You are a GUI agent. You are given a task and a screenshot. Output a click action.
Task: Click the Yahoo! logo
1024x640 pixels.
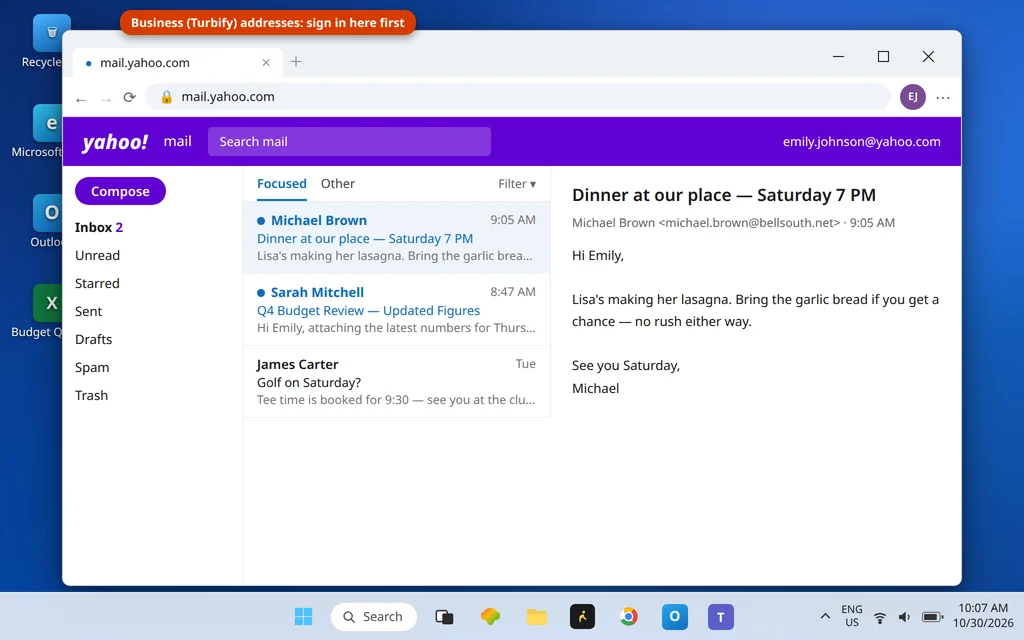[115, 142]
